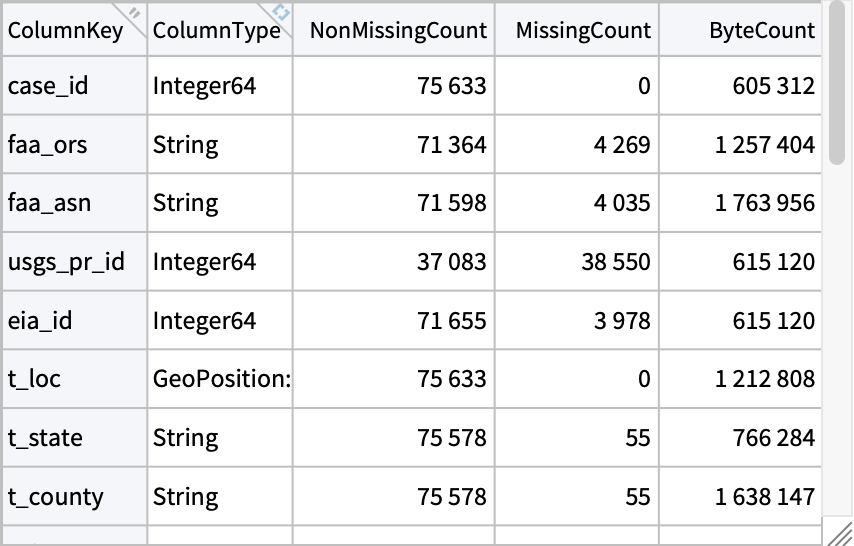This screenshot has width=854, height=546.
Task: Select the ColumnKey column header
Action: pyautogui.click(x=66, y=31)
